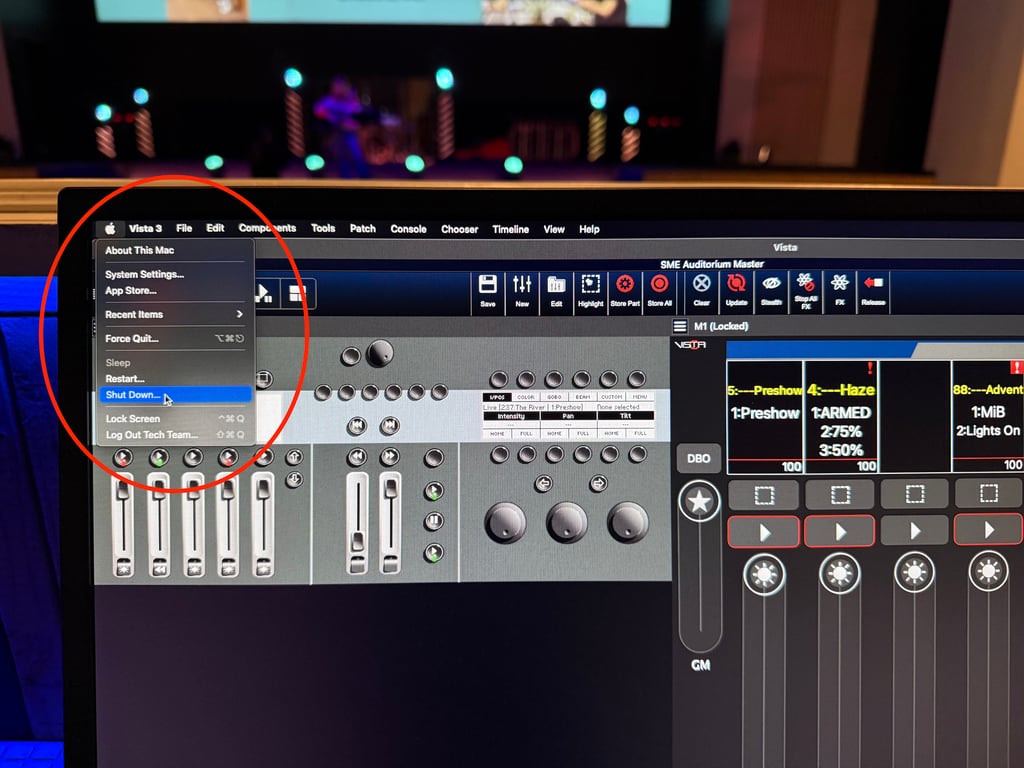Screen dimensions: 1024x768
Task: Toggle the DBO blackout button
Action: 698,458
